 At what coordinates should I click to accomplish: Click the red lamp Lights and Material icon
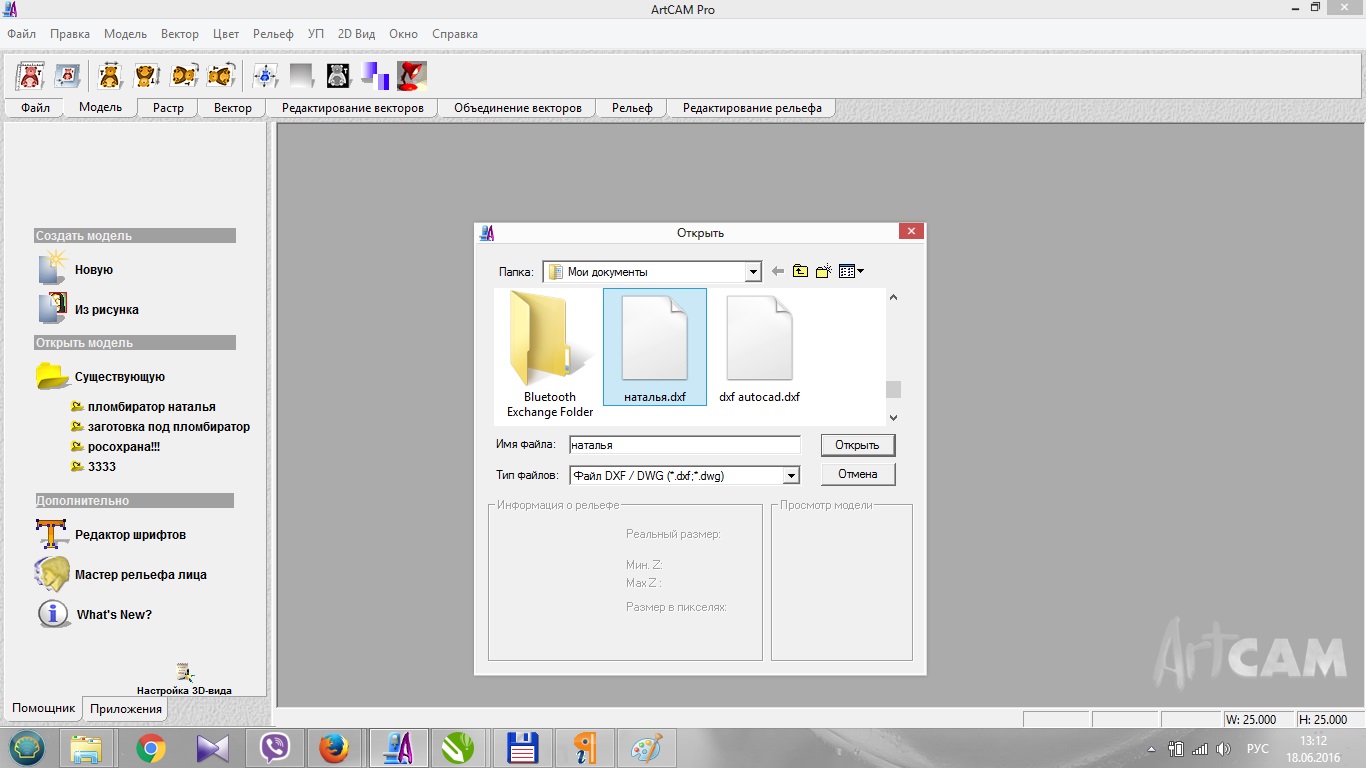(412, 76)
